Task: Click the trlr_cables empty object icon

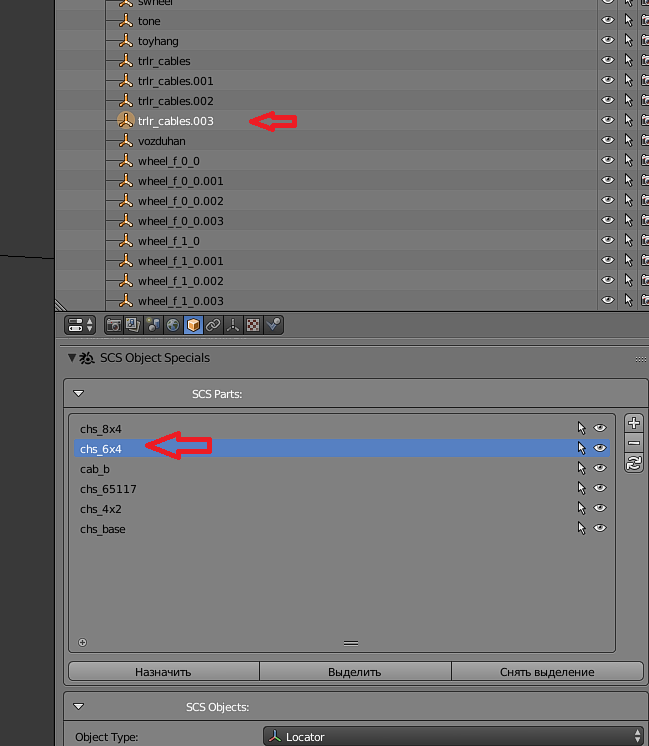Action: (126, 60)
